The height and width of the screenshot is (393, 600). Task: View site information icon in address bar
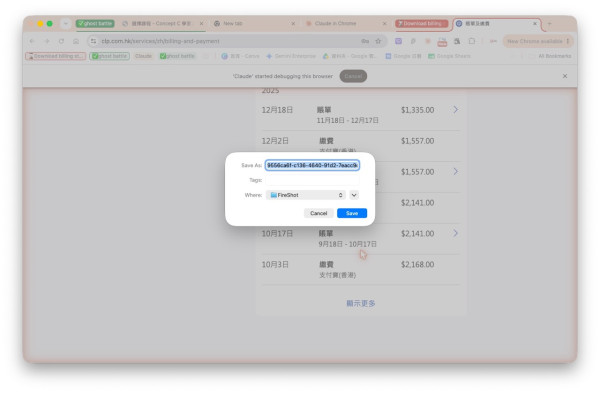coord(93,41)
